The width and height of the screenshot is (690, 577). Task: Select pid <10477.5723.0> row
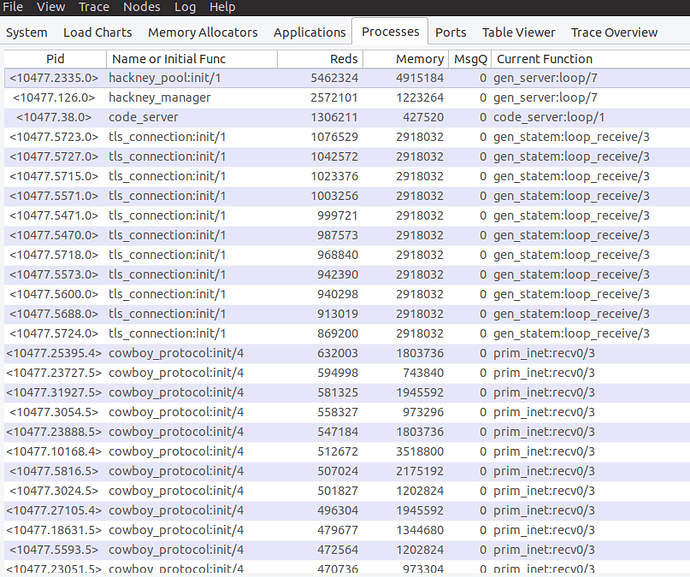pyautogui.click(x=347, y=137)
